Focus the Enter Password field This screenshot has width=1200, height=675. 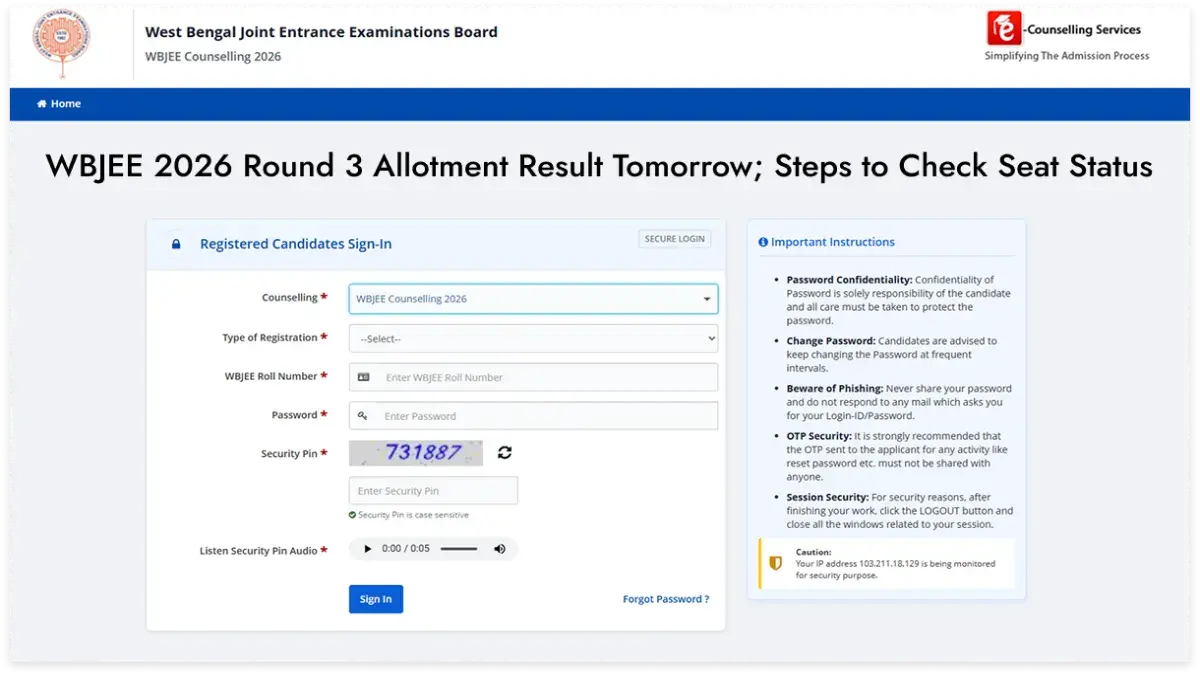tap(533, 416)
